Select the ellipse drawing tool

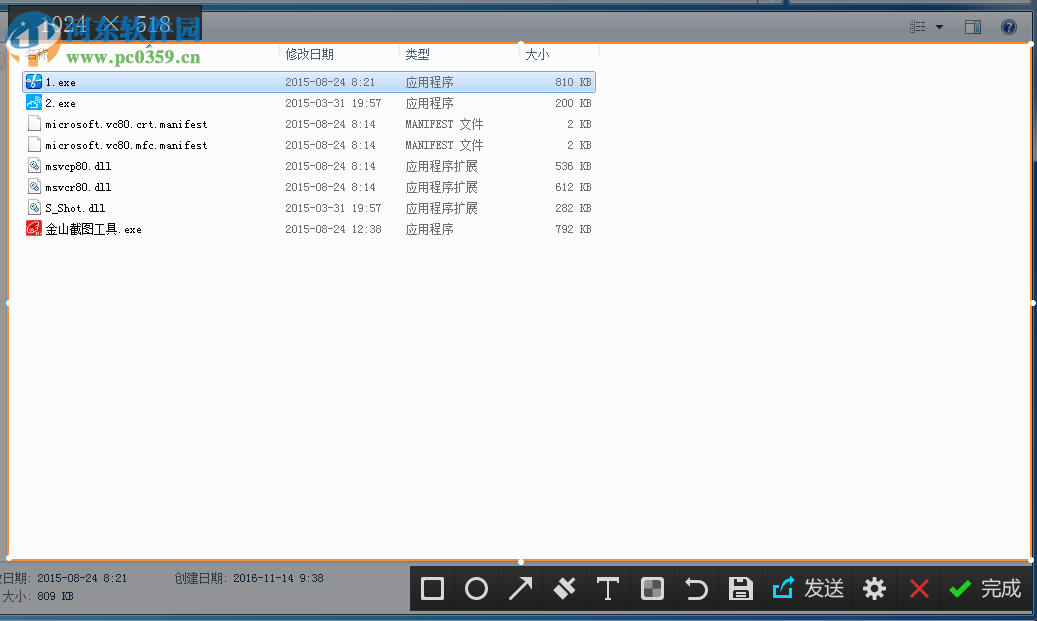pyautogui.click(x=475, y=588)
